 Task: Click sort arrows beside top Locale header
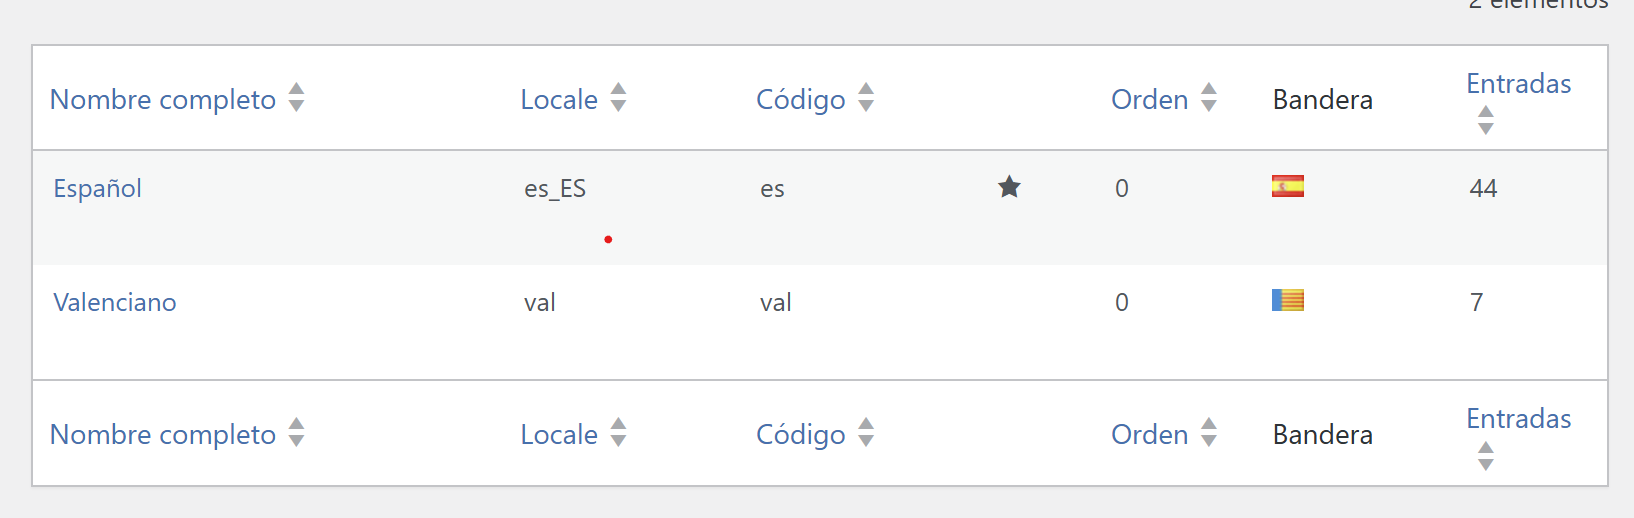[x=618, y=98]
